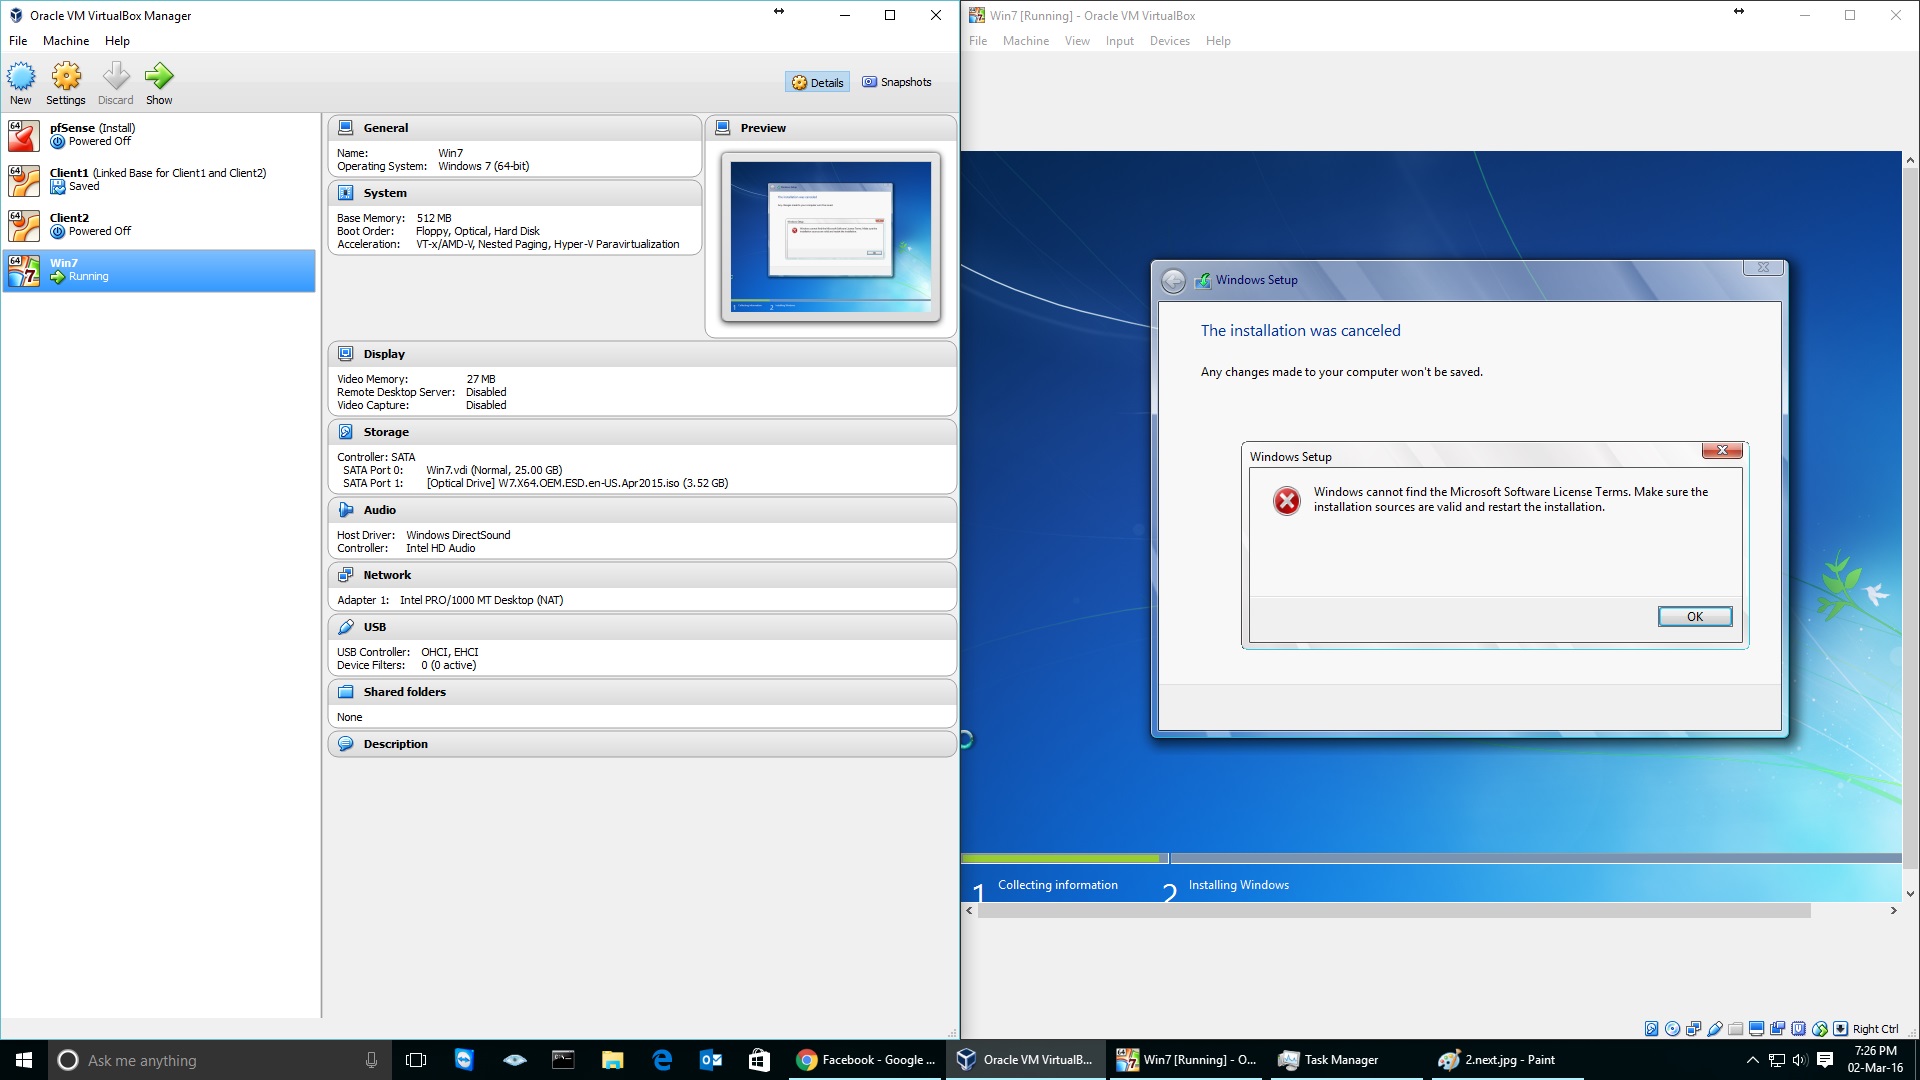Viewport: 1920px width, 1080px height.
Task: Click the back arrow in Windows Setup
Action: click(x=1173, y=281)
